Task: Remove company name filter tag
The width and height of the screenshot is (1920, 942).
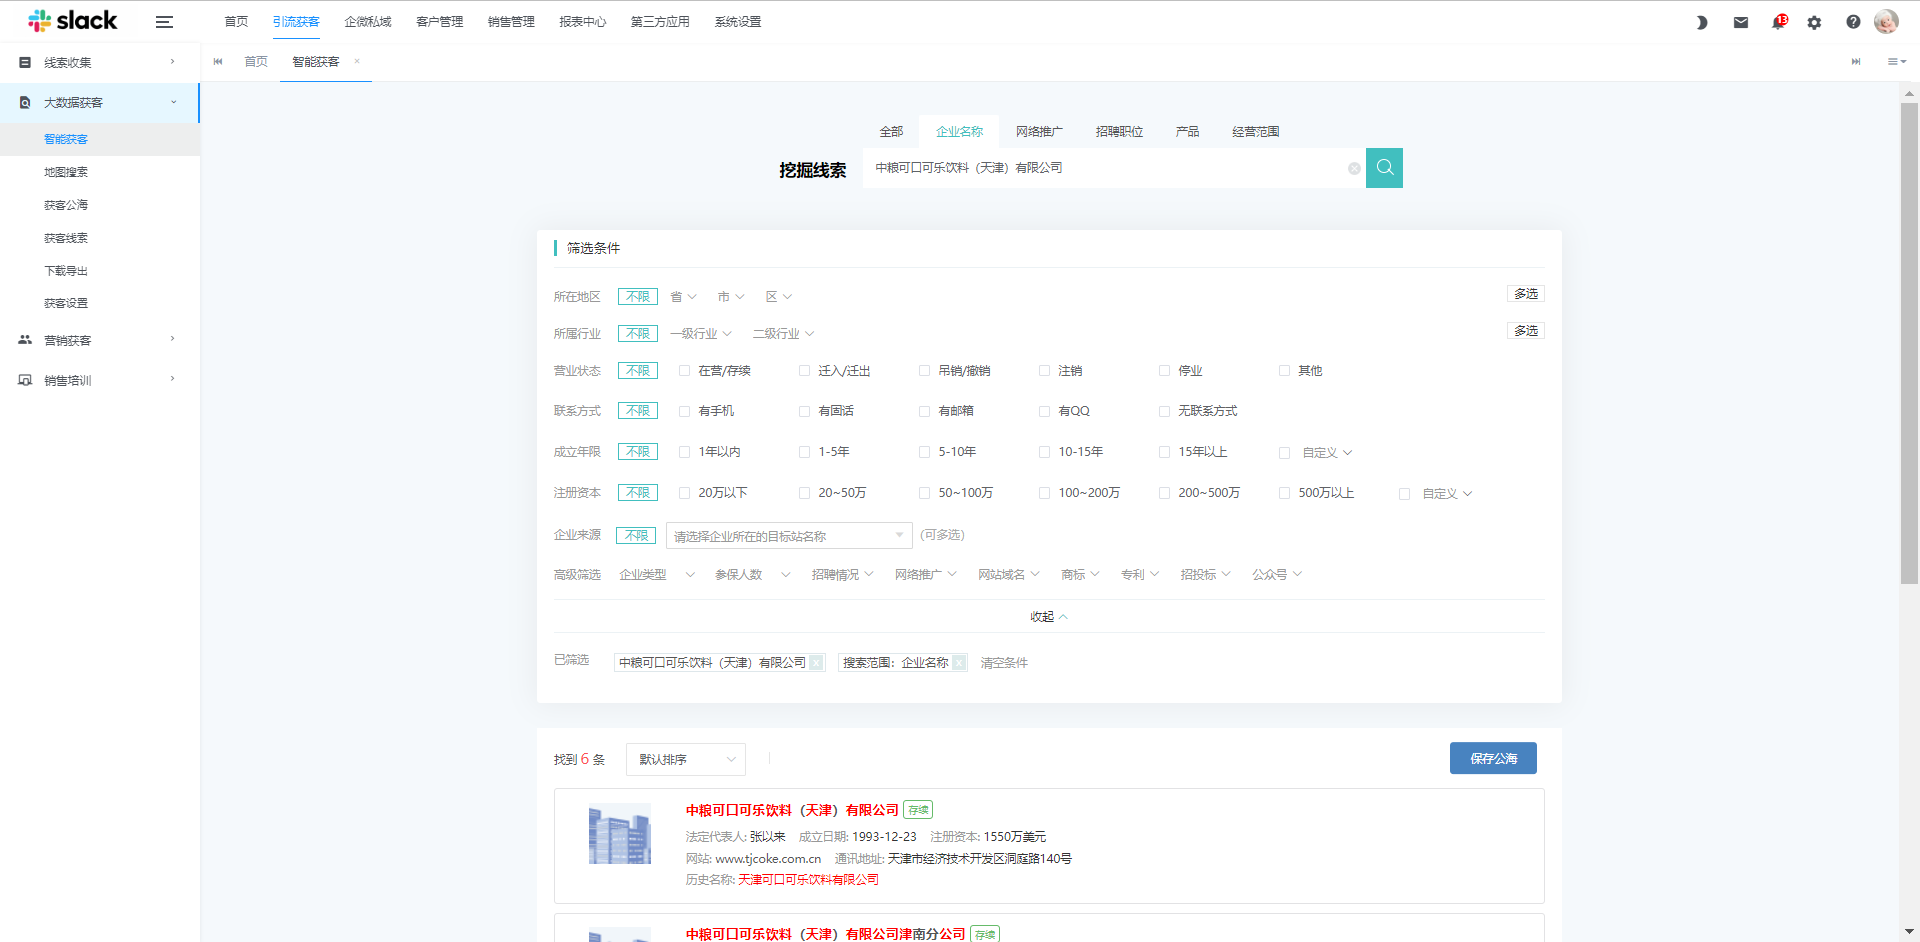Action: pos(816,662)
